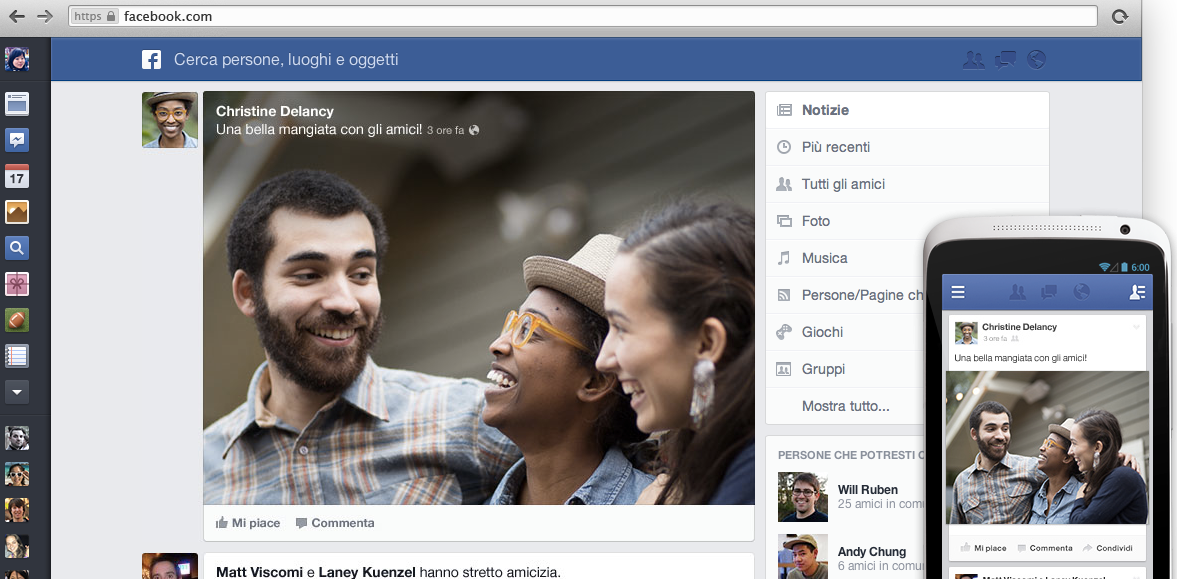This screenshot has height=579, width=1177.
Task: Click the browser forward arrow
Action: (45, 16)
